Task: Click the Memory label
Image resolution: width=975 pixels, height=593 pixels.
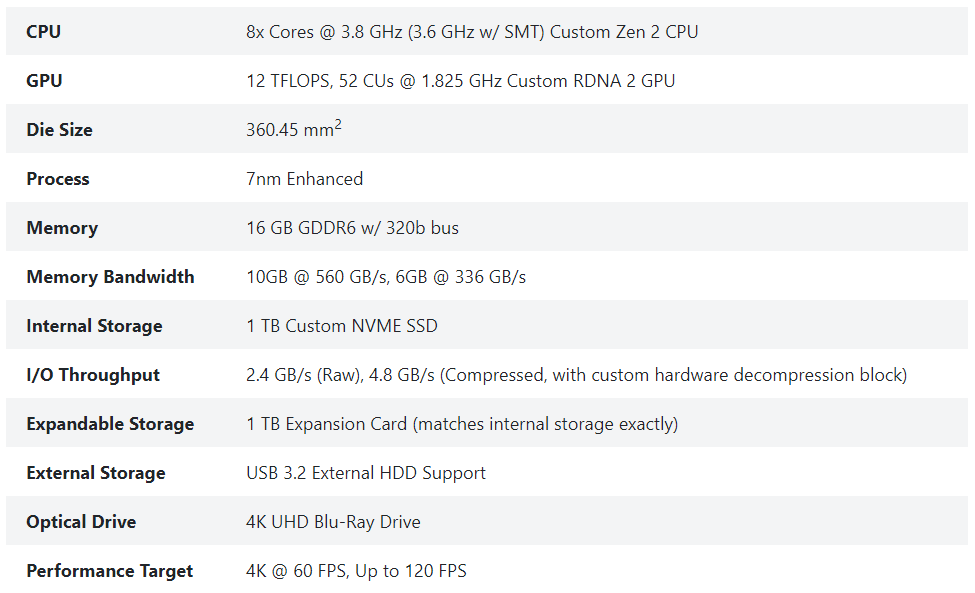Action: coord(62,228)
